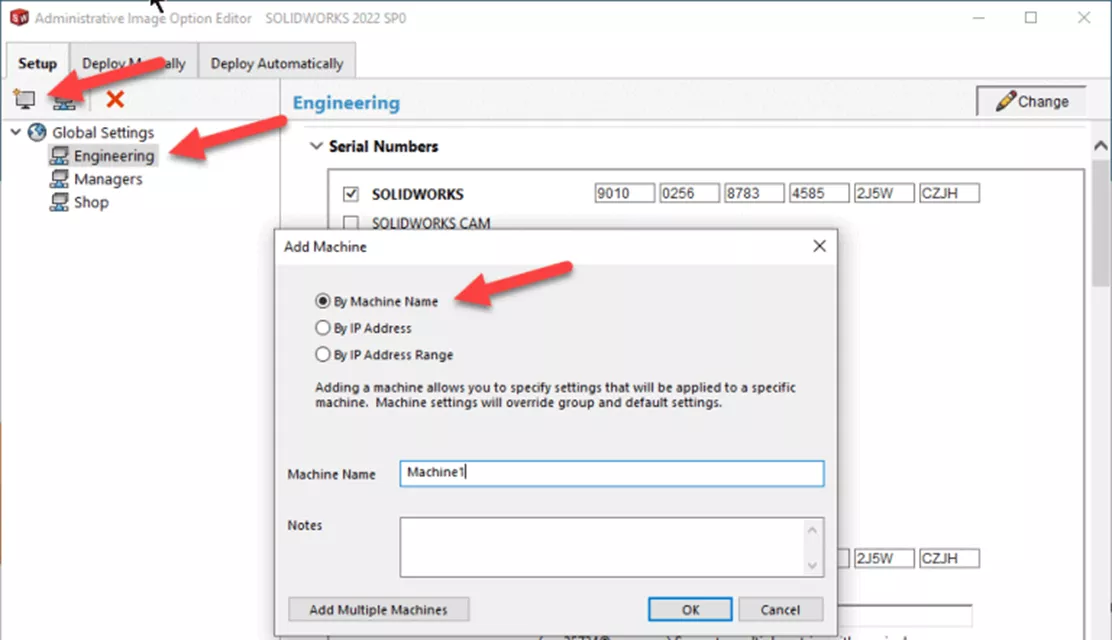This screenshot has width=1112, height=640.
Task: Open the Deploy Manually tab
Action: [x=134, y=63]
